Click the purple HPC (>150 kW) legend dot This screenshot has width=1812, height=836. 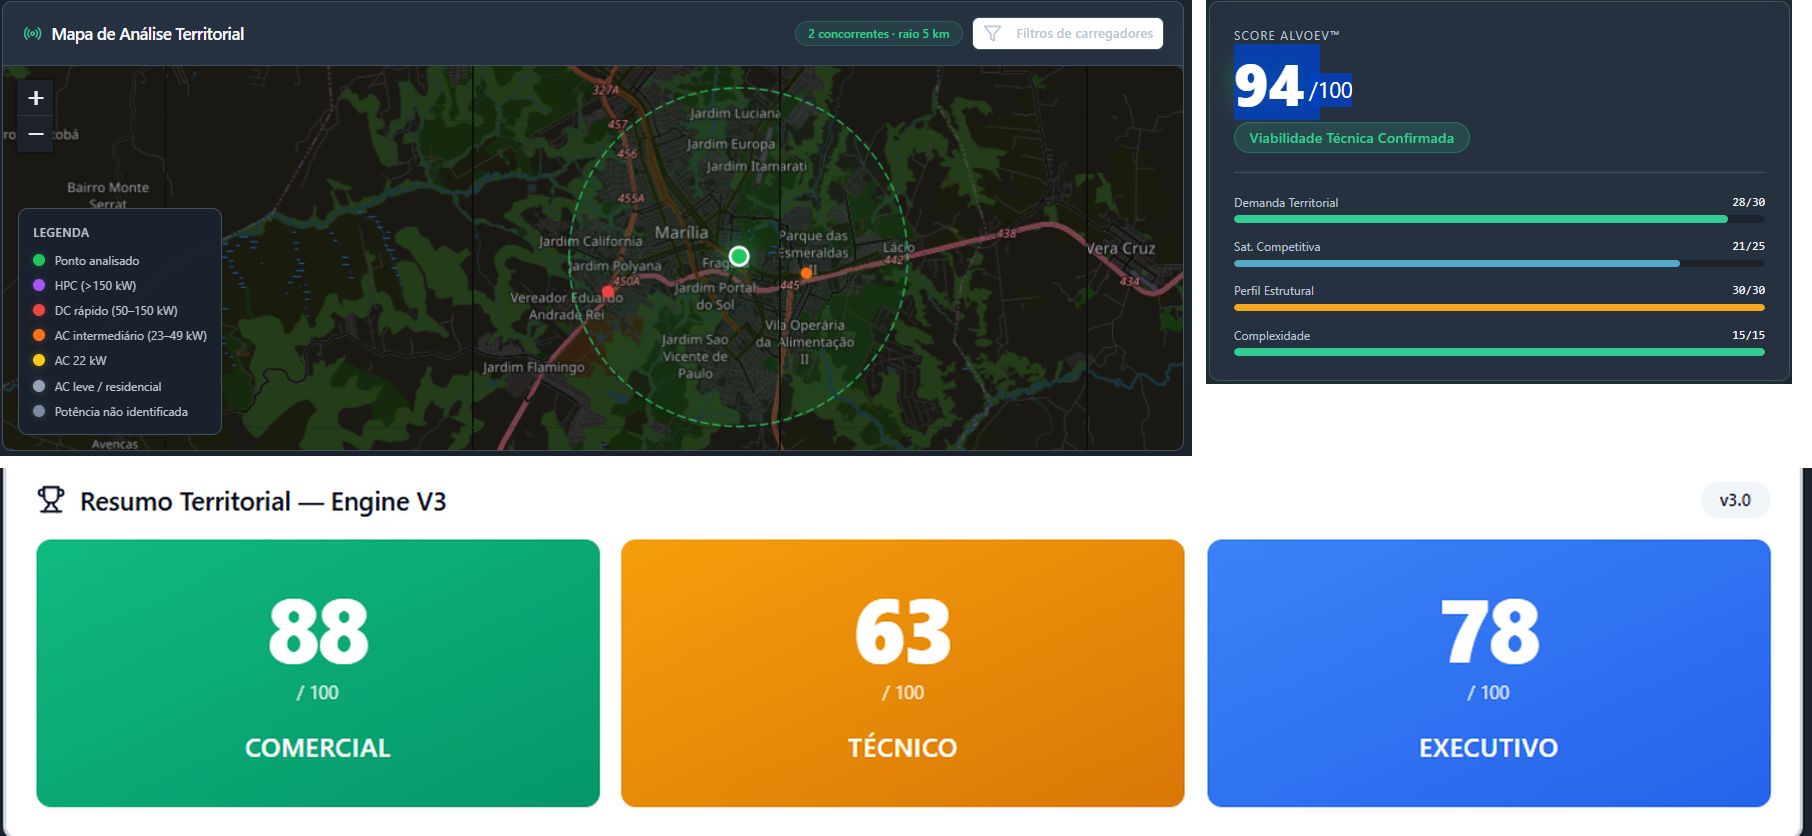coord(39,285)
